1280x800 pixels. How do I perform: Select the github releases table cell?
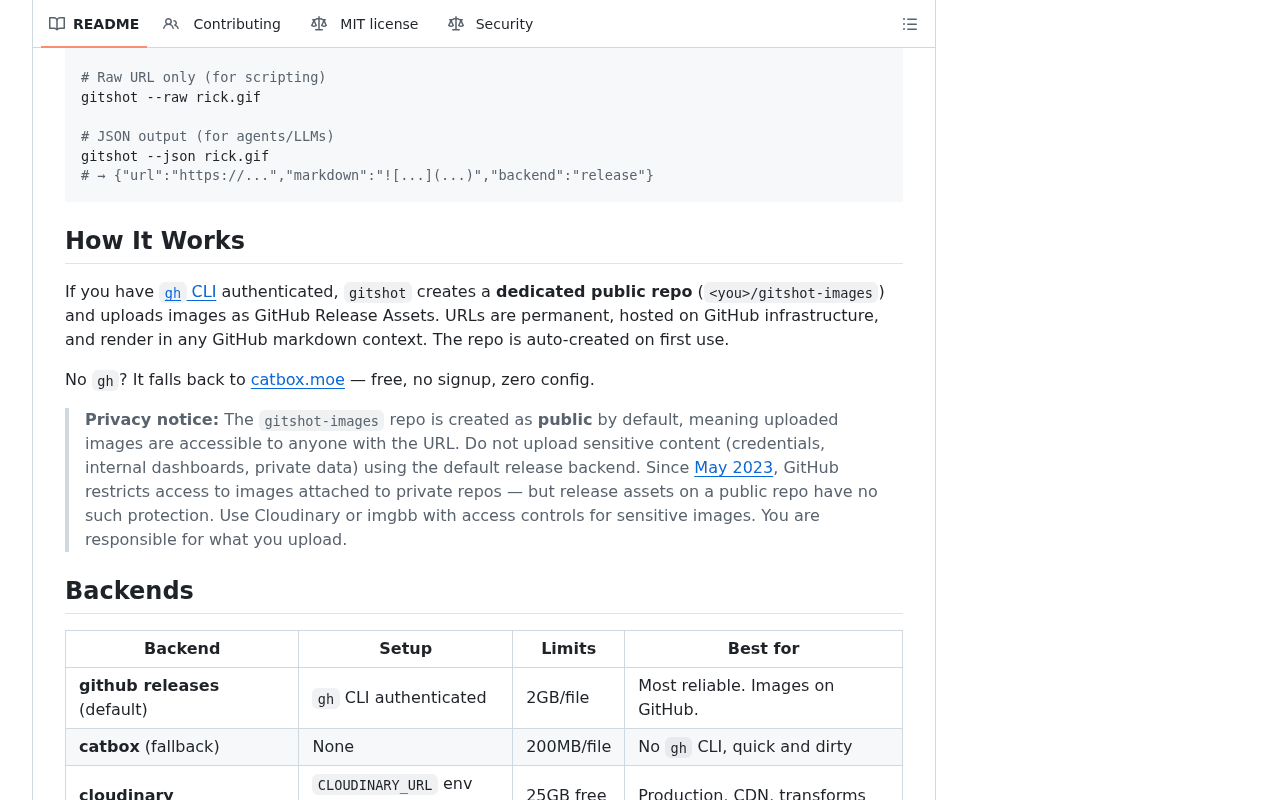coord(182,698)
